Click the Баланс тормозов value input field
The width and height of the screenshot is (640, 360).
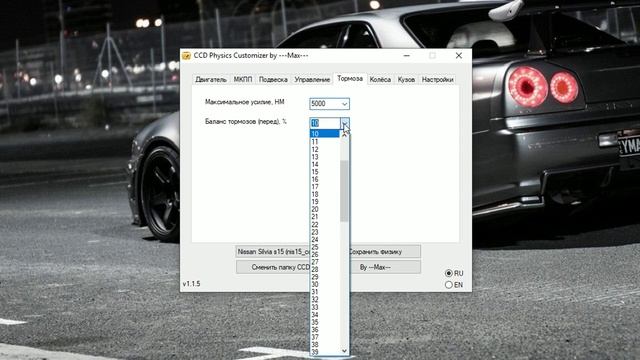[325, 123]
